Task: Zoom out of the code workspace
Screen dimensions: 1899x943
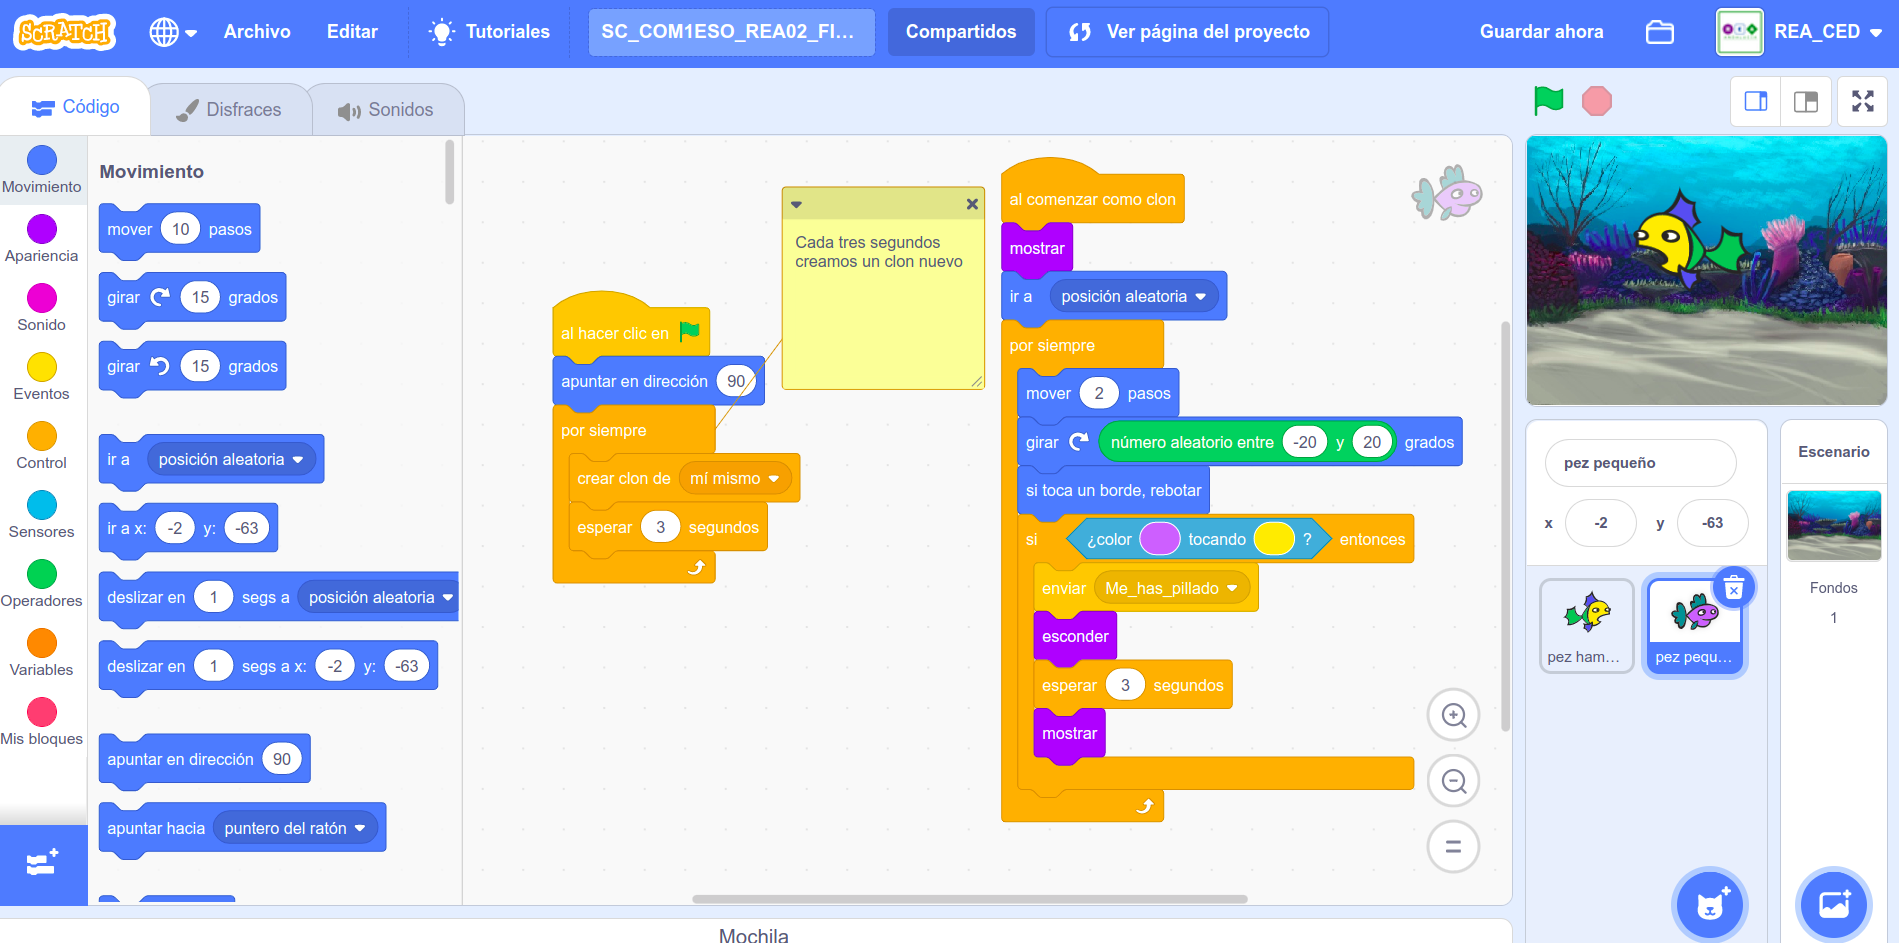Action: (x=1453, y=781)
